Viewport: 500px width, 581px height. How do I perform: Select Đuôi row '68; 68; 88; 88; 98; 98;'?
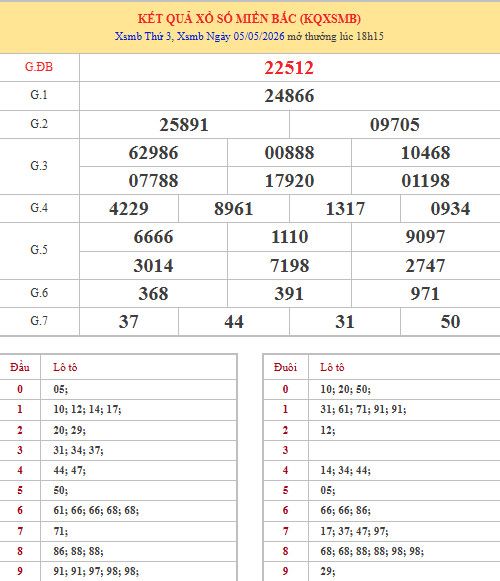pos(372,551)
